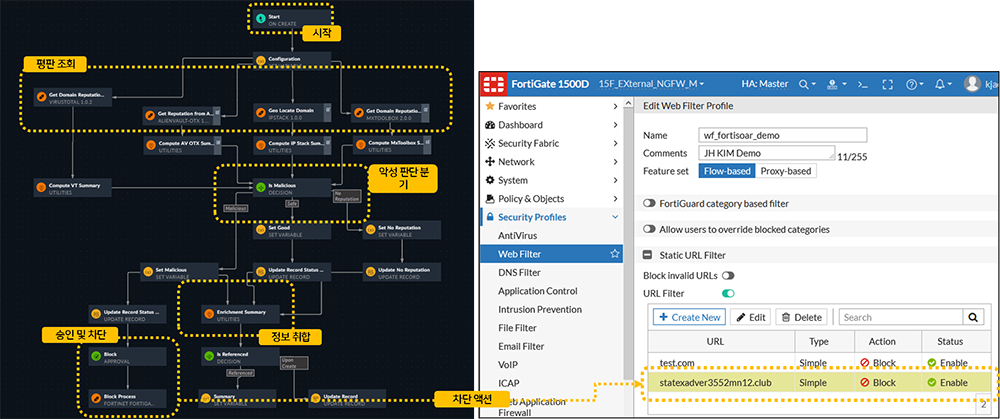Click the user avatar icon

tap(972, 84)
